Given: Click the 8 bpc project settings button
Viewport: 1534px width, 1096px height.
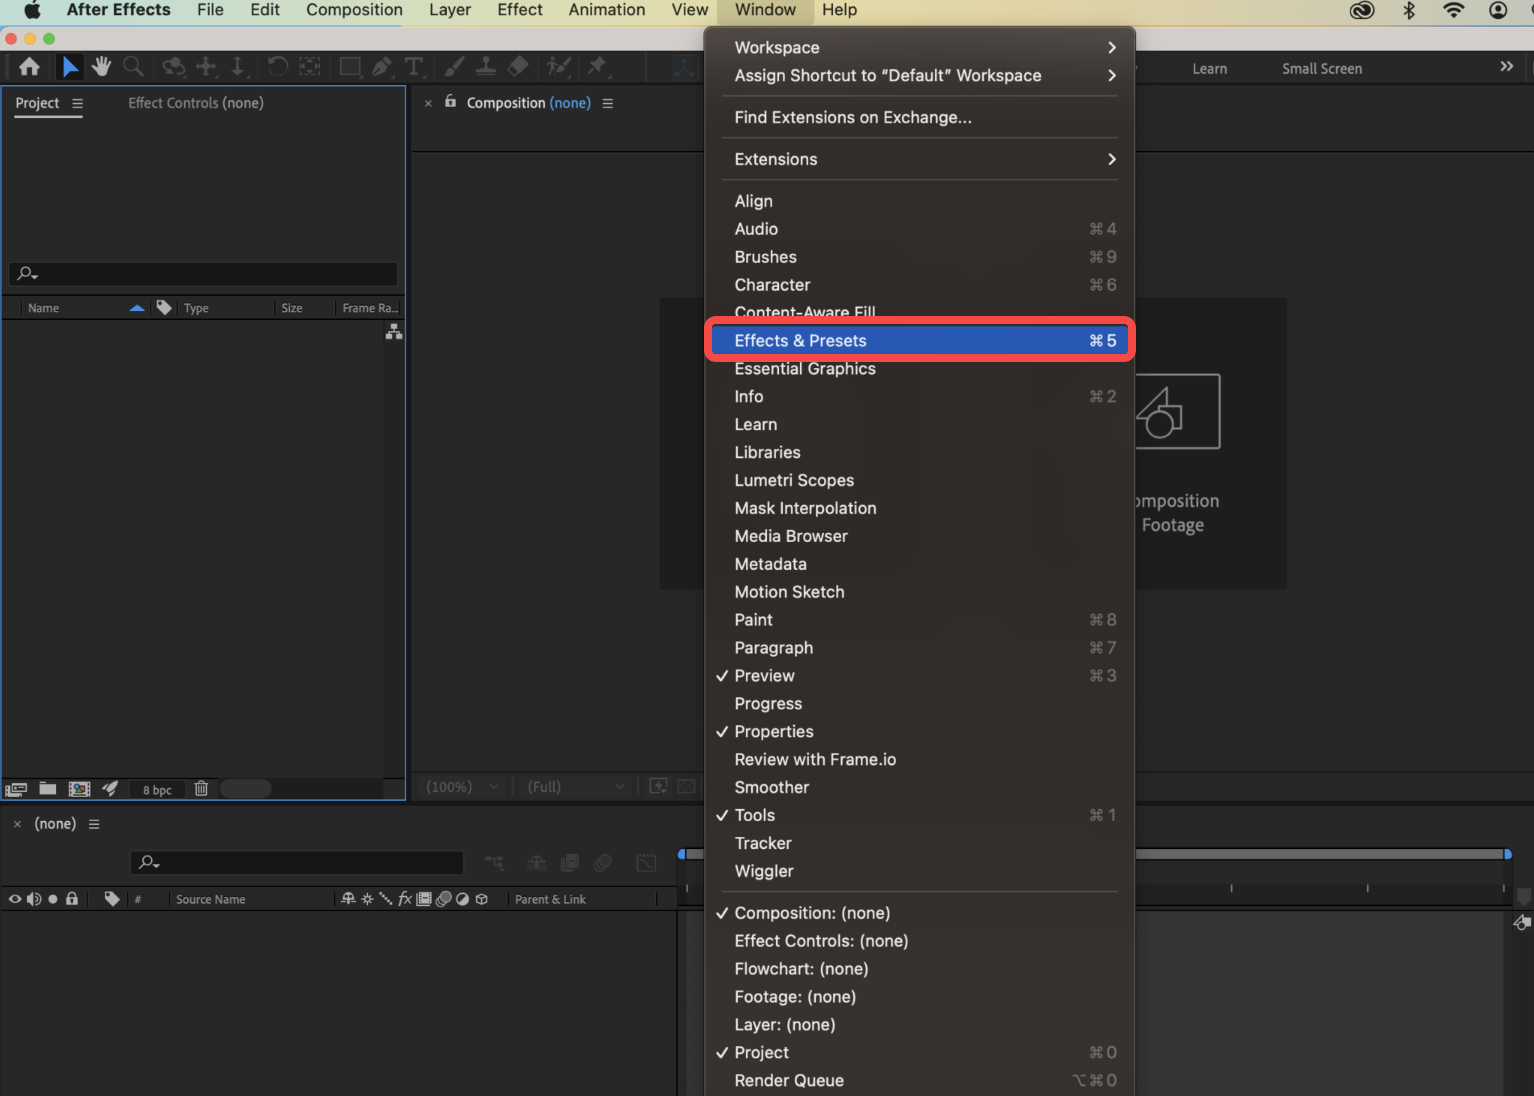Looking at the screenshot, I should point(156,789).
